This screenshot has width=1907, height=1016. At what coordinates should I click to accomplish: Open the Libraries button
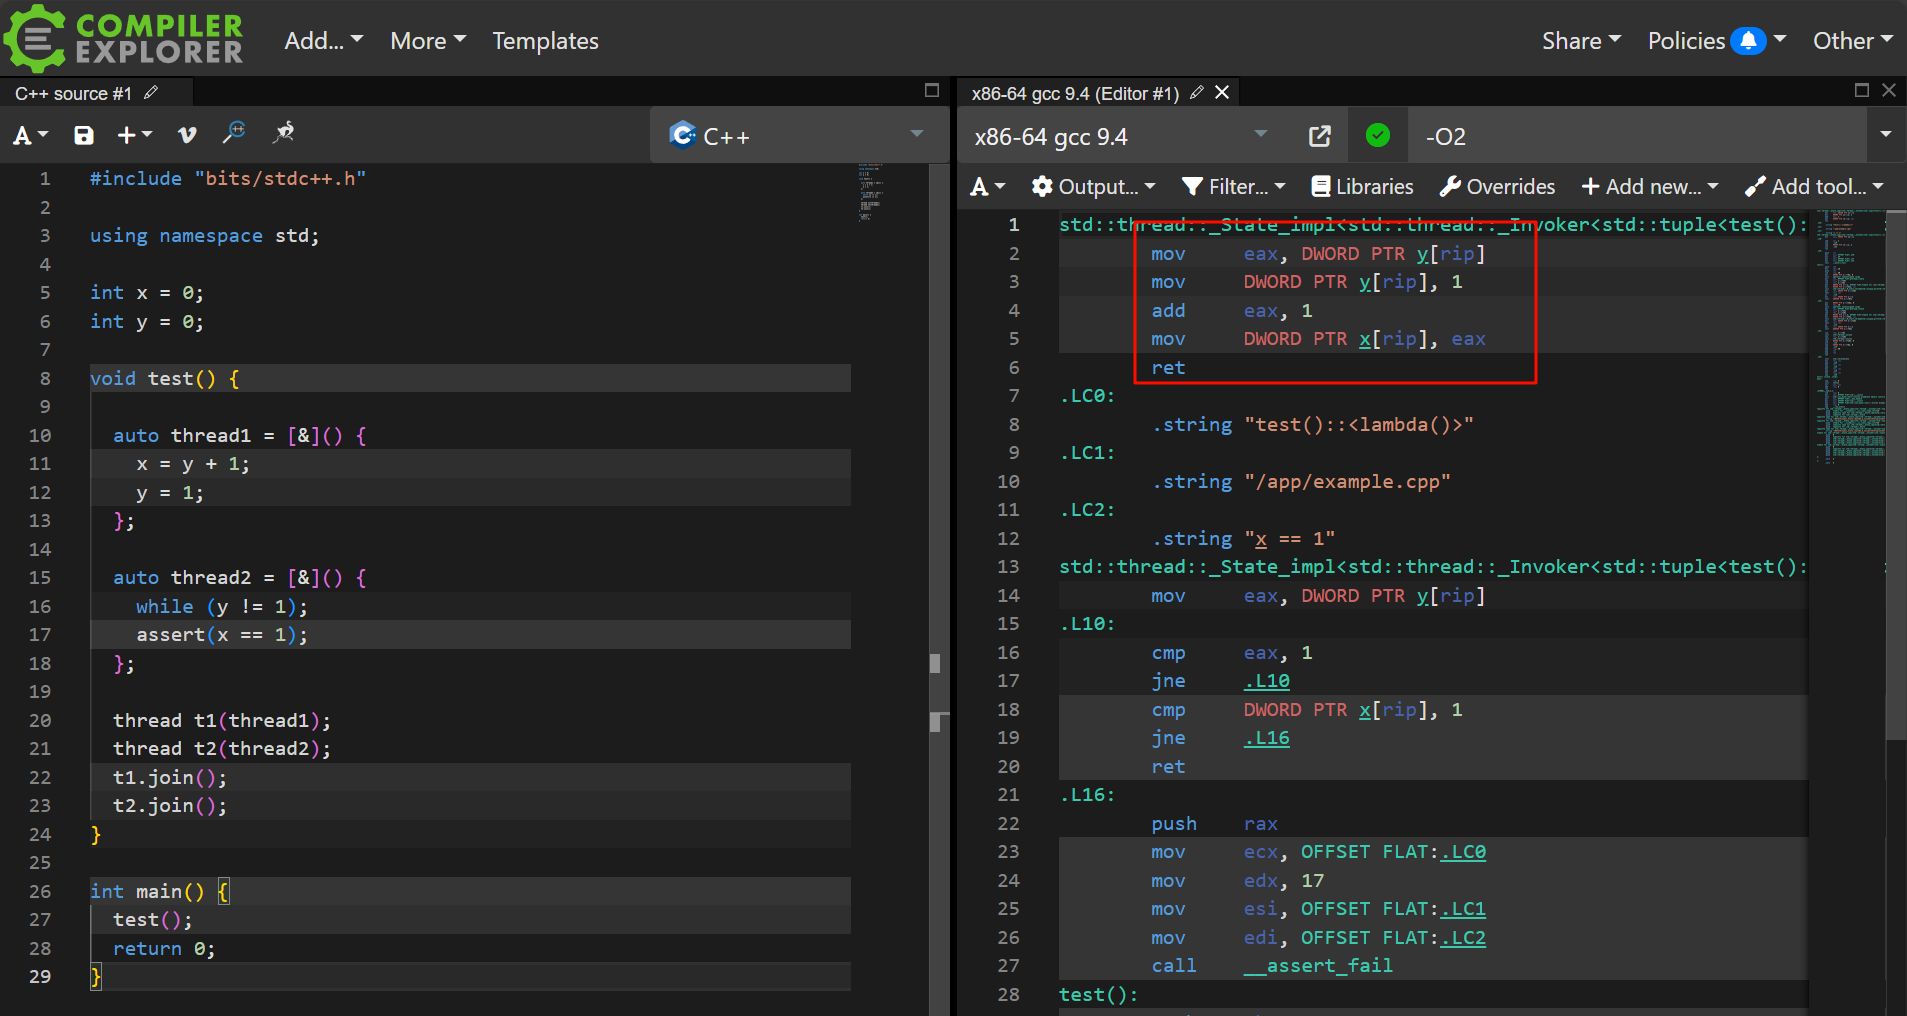tap(1362, 187)
